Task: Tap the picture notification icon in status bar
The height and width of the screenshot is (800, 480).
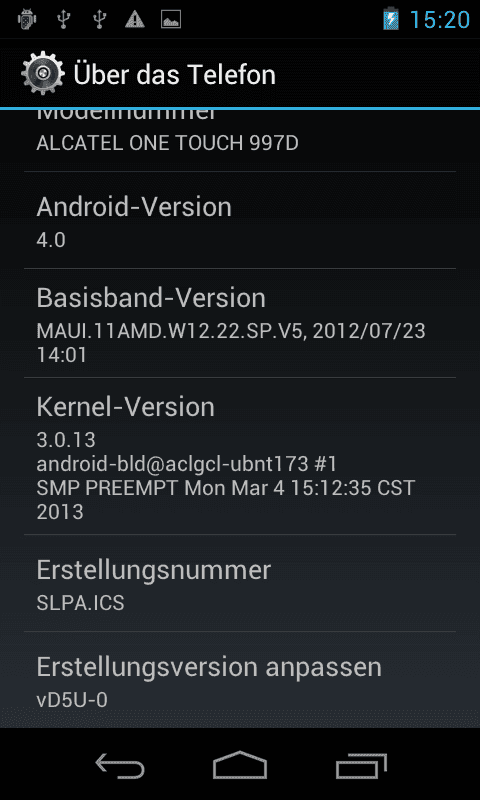Action: (171, 20)
